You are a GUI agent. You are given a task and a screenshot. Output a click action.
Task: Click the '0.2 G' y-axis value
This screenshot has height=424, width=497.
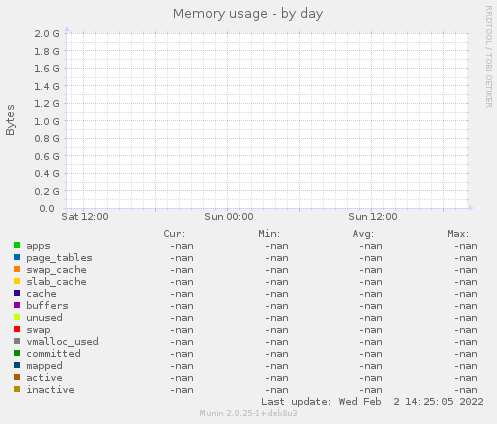pos(47,191)
